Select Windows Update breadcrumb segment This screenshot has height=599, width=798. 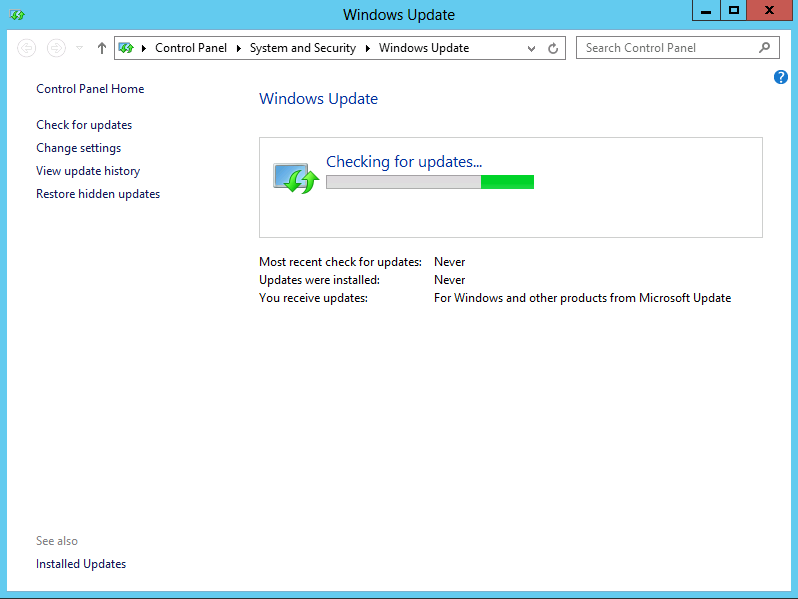pyautogui.click(x=424, y=48)
